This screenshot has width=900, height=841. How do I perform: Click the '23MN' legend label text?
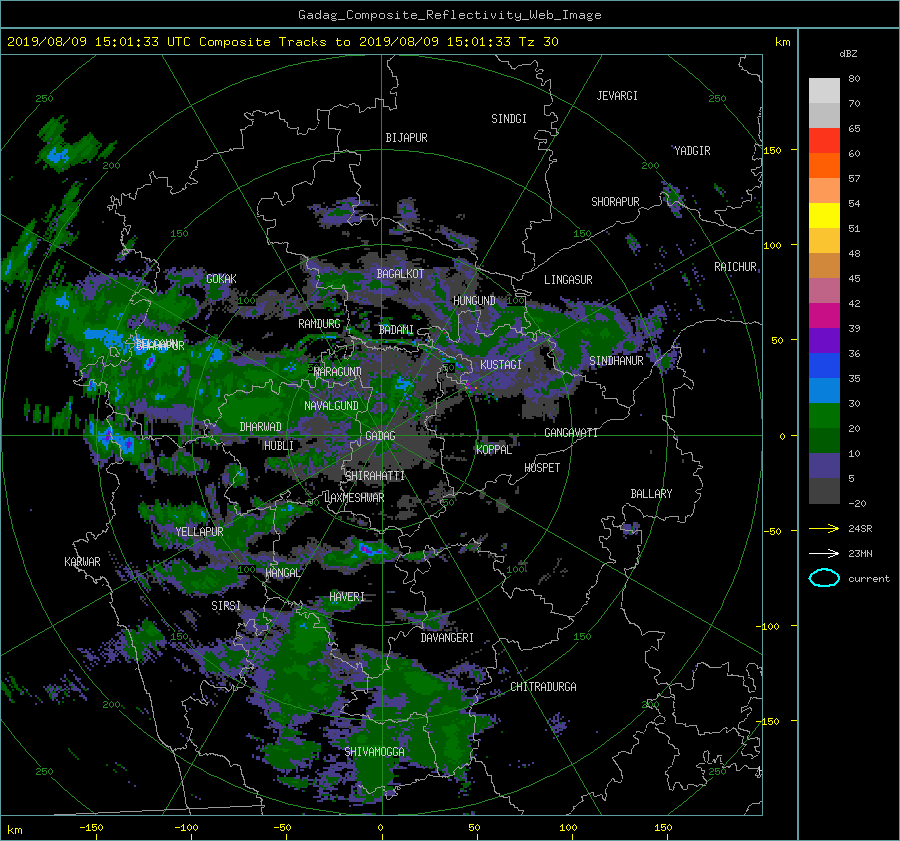[x=860, y=553]
